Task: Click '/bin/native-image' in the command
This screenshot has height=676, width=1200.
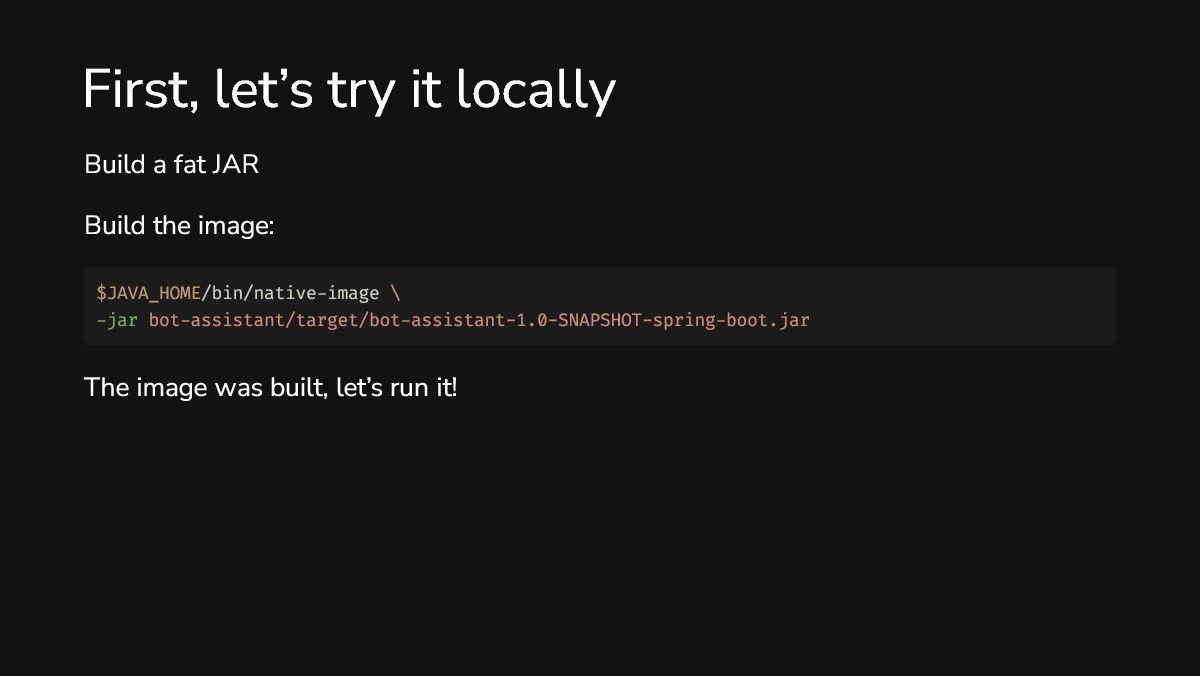Action: (290, 293)
